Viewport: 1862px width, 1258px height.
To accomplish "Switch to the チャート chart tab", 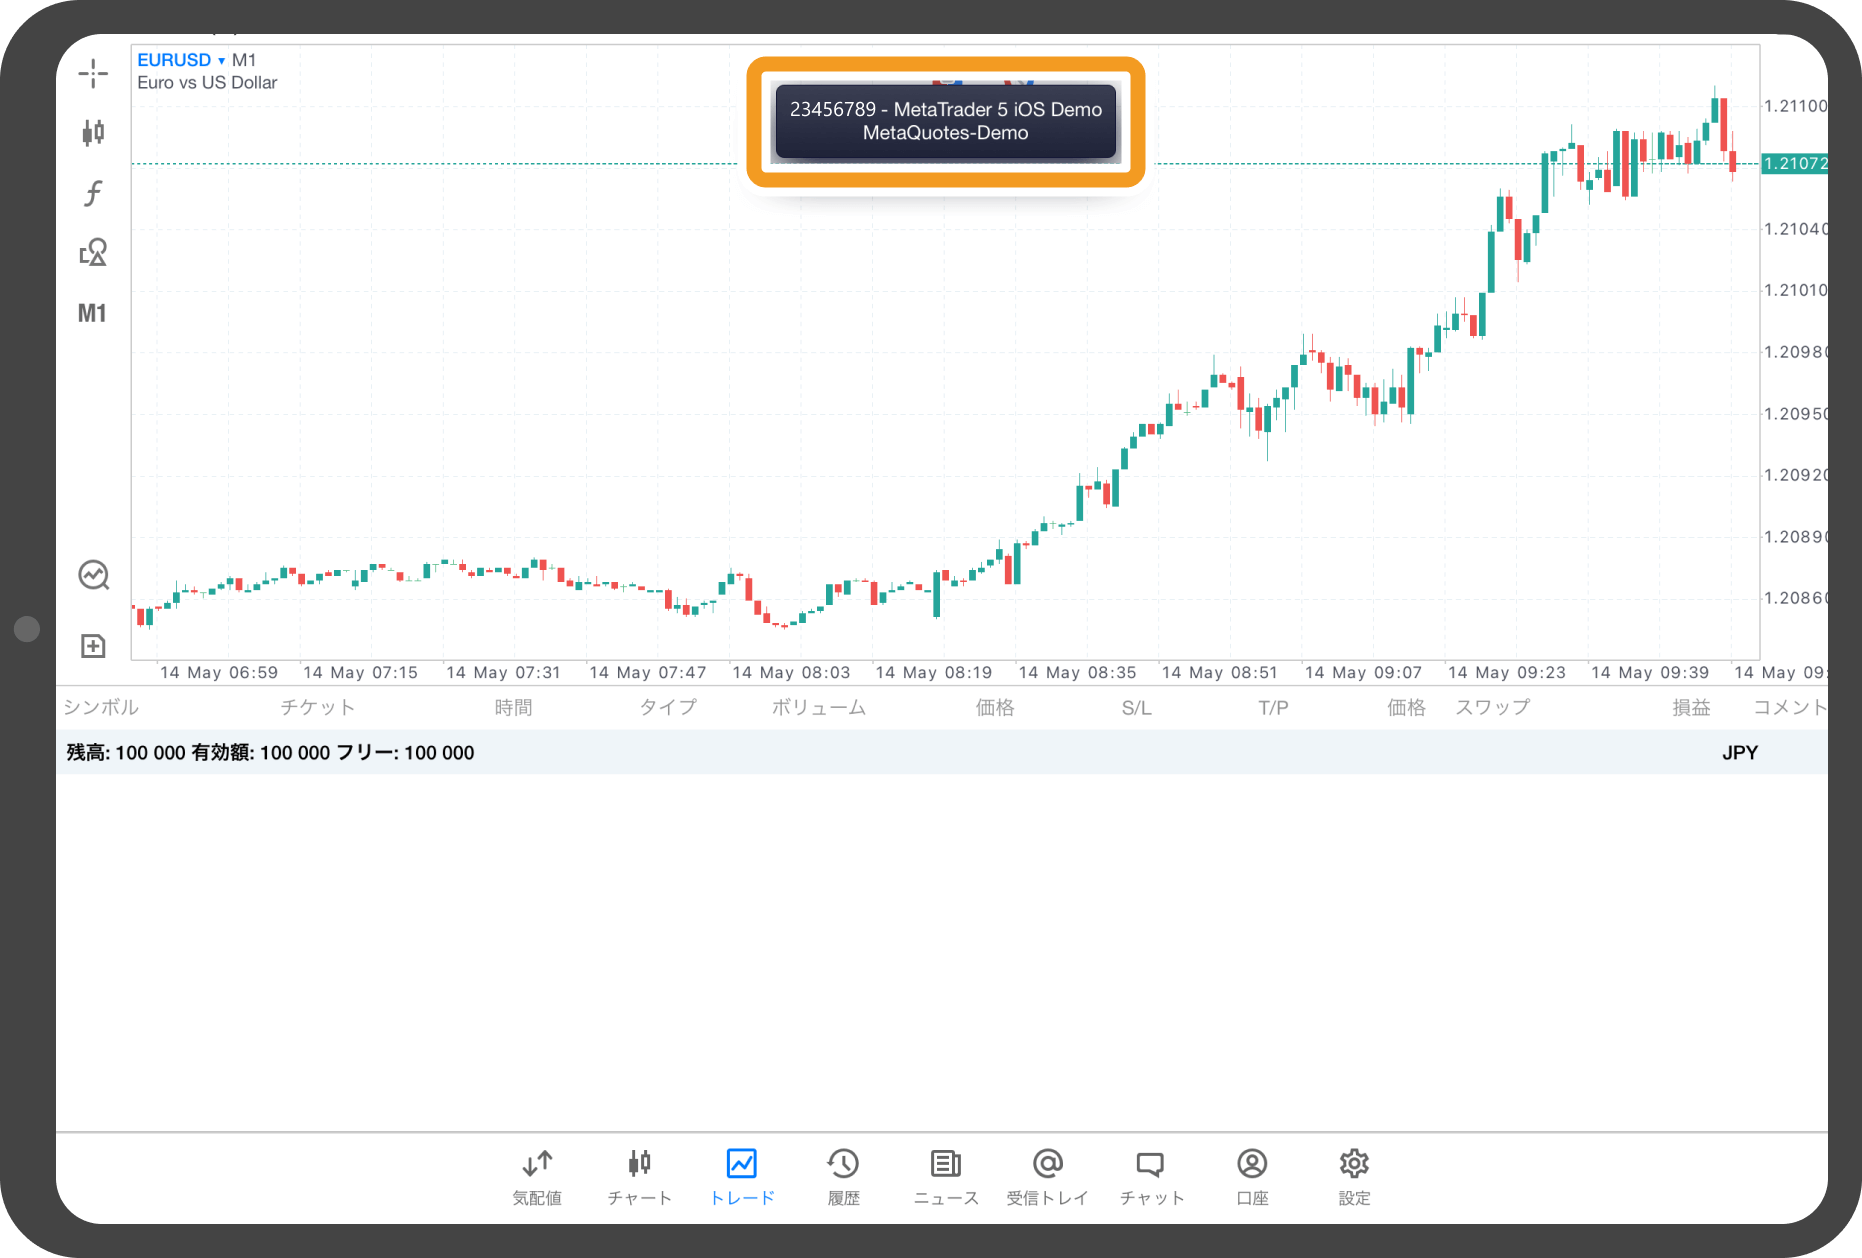I will 639,1176.
